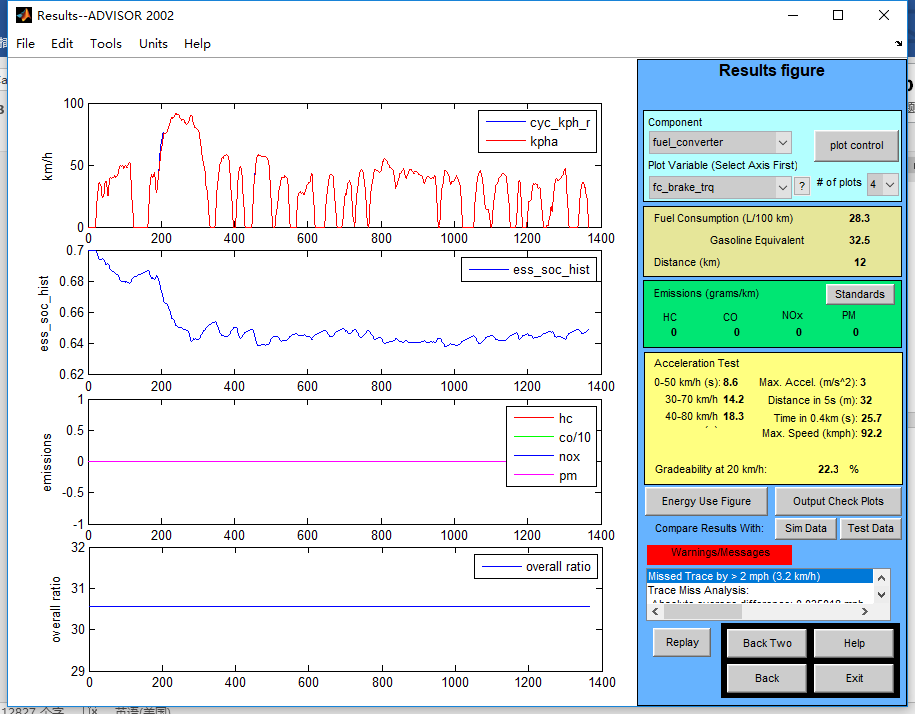This screenshot has height=714, width=915.
Task: Open the Tools menu
Action: [x=106, y=44]
